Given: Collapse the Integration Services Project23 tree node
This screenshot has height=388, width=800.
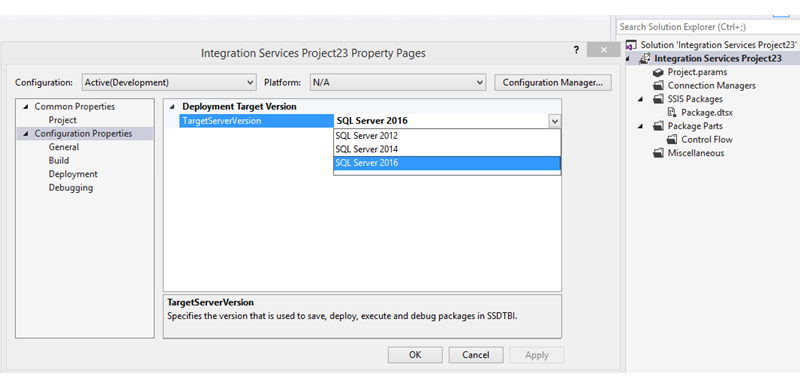Looking at the screenshot, I should (629, 59).
